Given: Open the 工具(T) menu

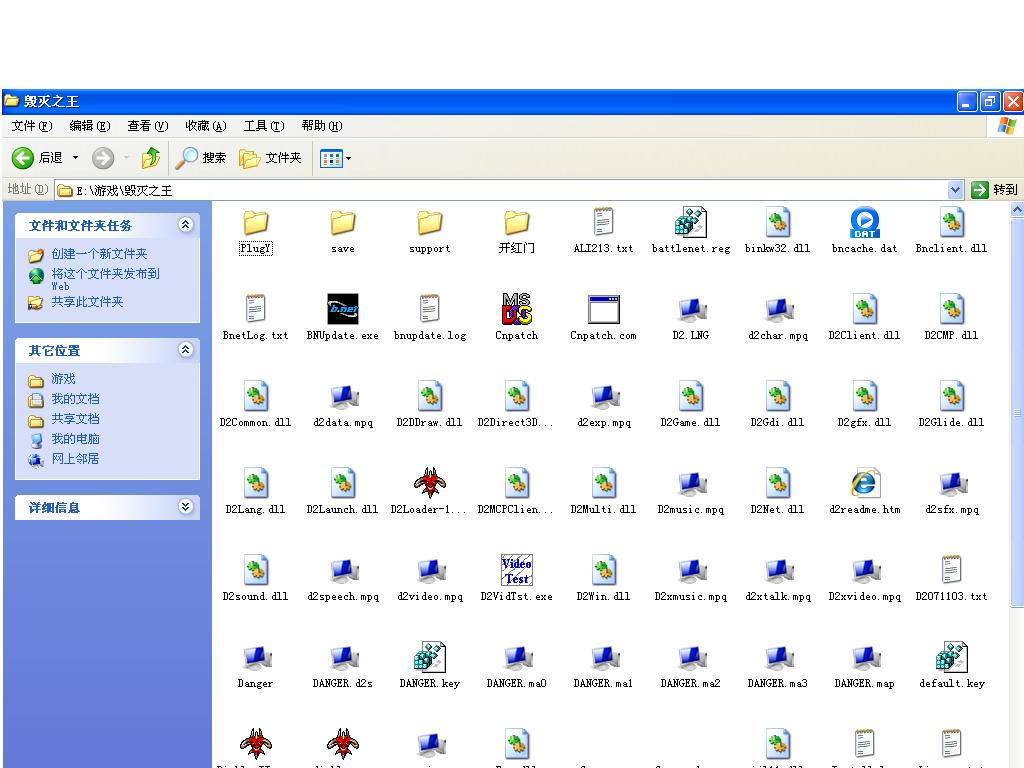Looking at the screenshot, I should click(263, 126).
